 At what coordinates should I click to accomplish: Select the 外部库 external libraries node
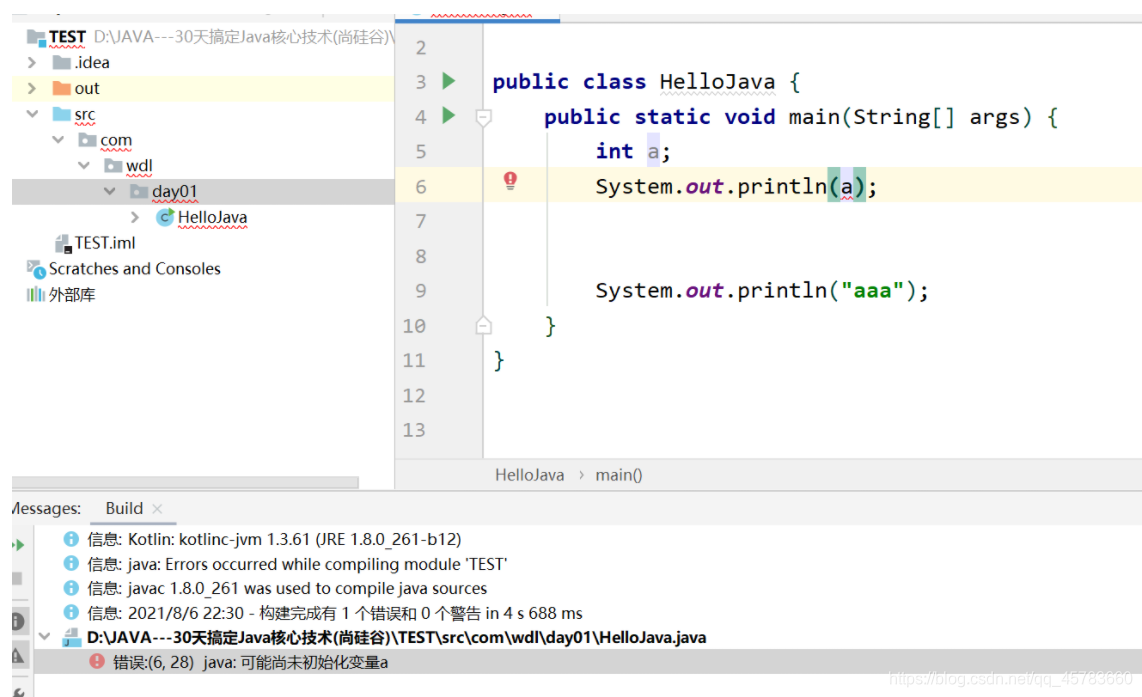tap(72, 294)
